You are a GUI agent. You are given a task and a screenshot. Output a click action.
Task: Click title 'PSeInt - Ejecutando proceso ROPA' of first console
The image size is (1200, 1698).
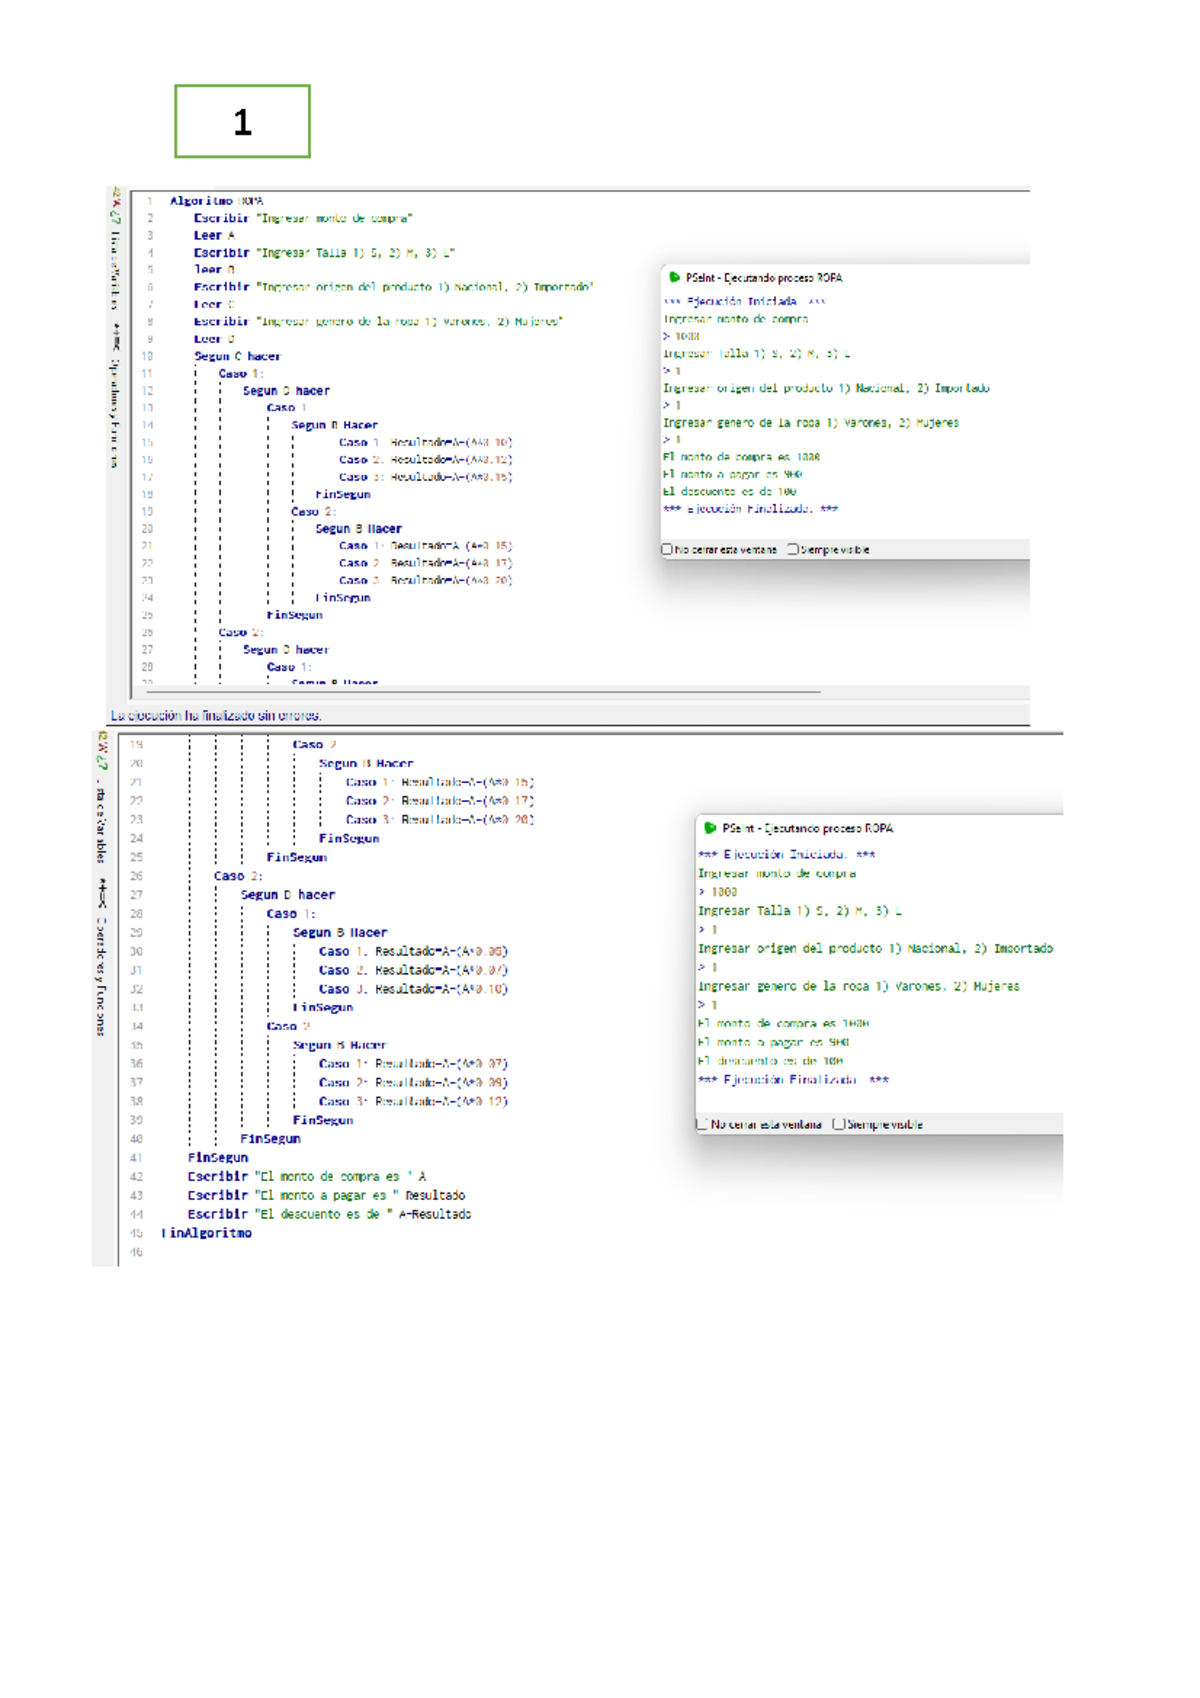pyautogui.click(x=764, y=278)
